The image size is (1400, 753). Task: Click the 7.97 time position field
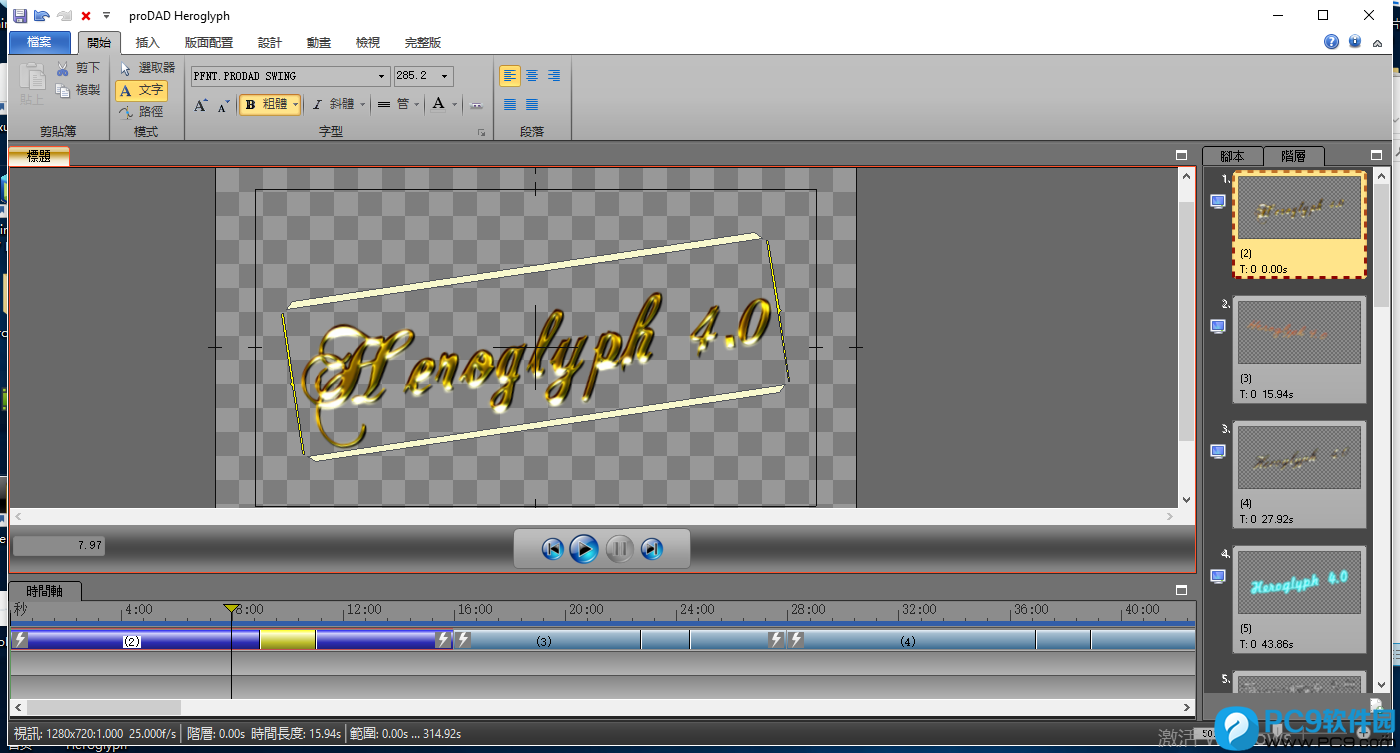pyautogui.click(x=58, y=546)
